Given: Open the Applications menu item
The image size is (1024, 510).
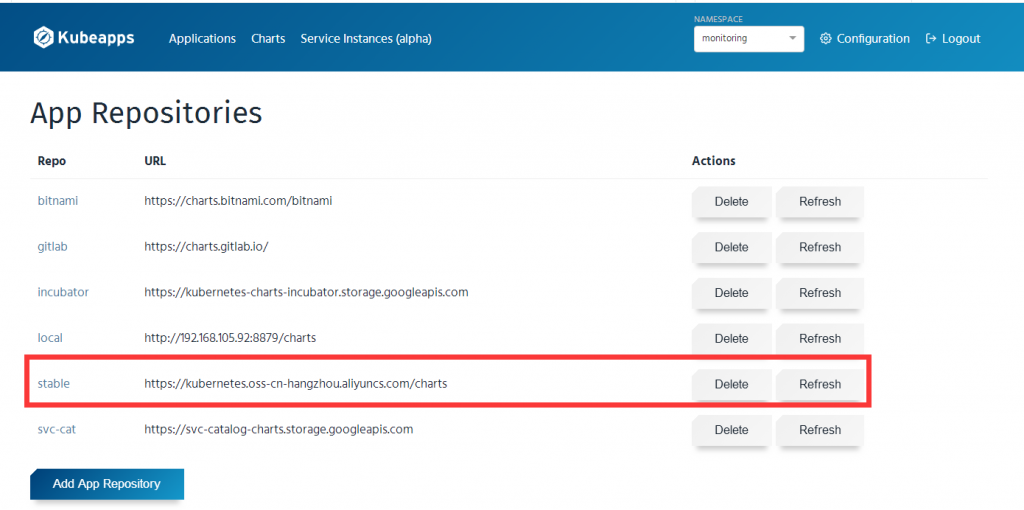Looking at the screenshot, I should [202, 39].
